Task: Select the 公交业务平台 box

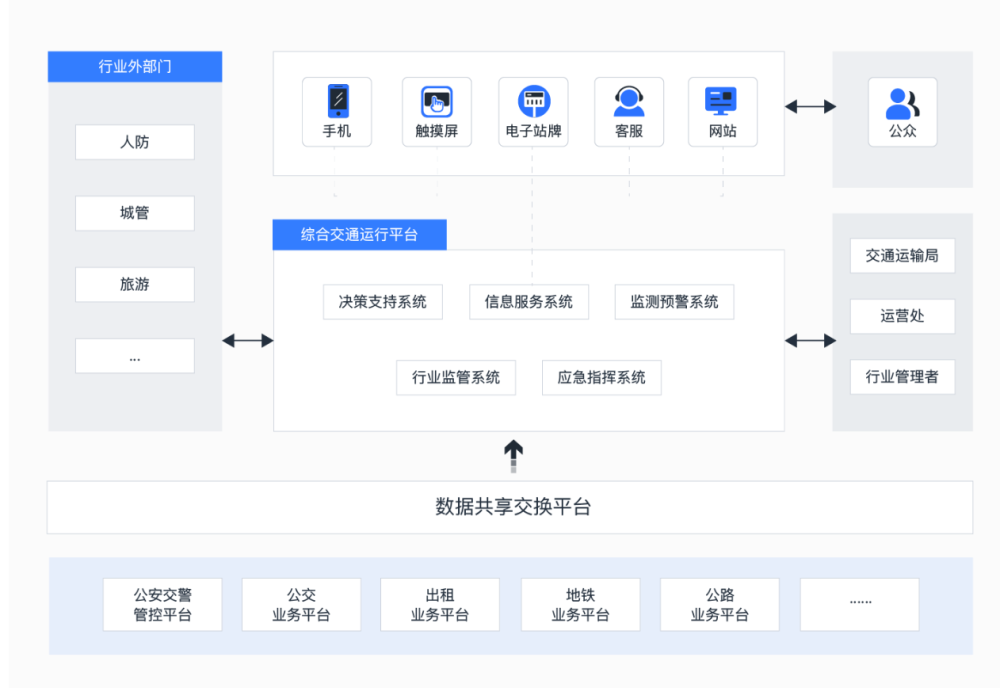Action: (301, 604)
